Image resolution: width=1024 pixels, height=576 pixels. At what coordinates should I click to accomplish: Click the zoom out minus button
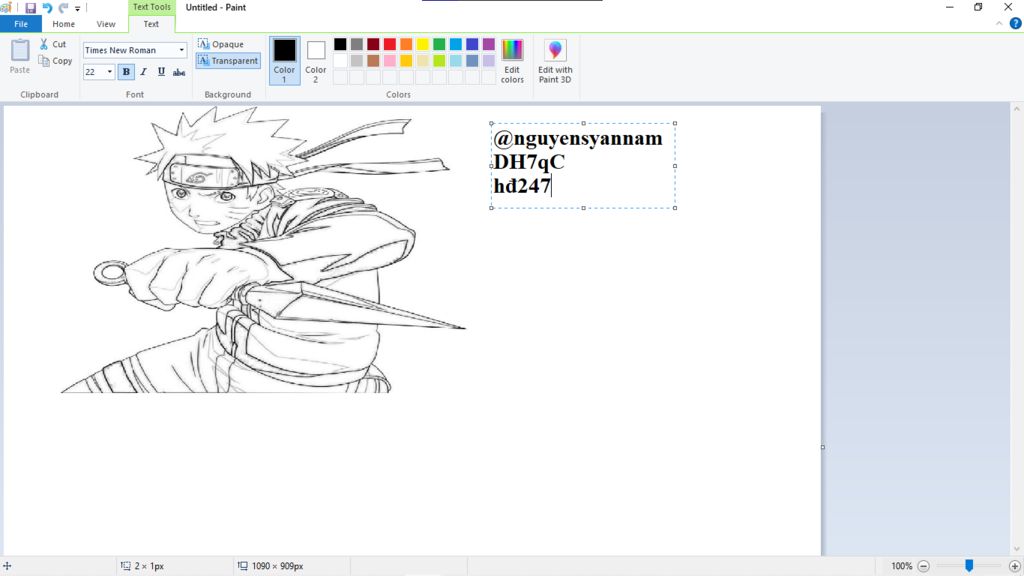tap(923, 566)
